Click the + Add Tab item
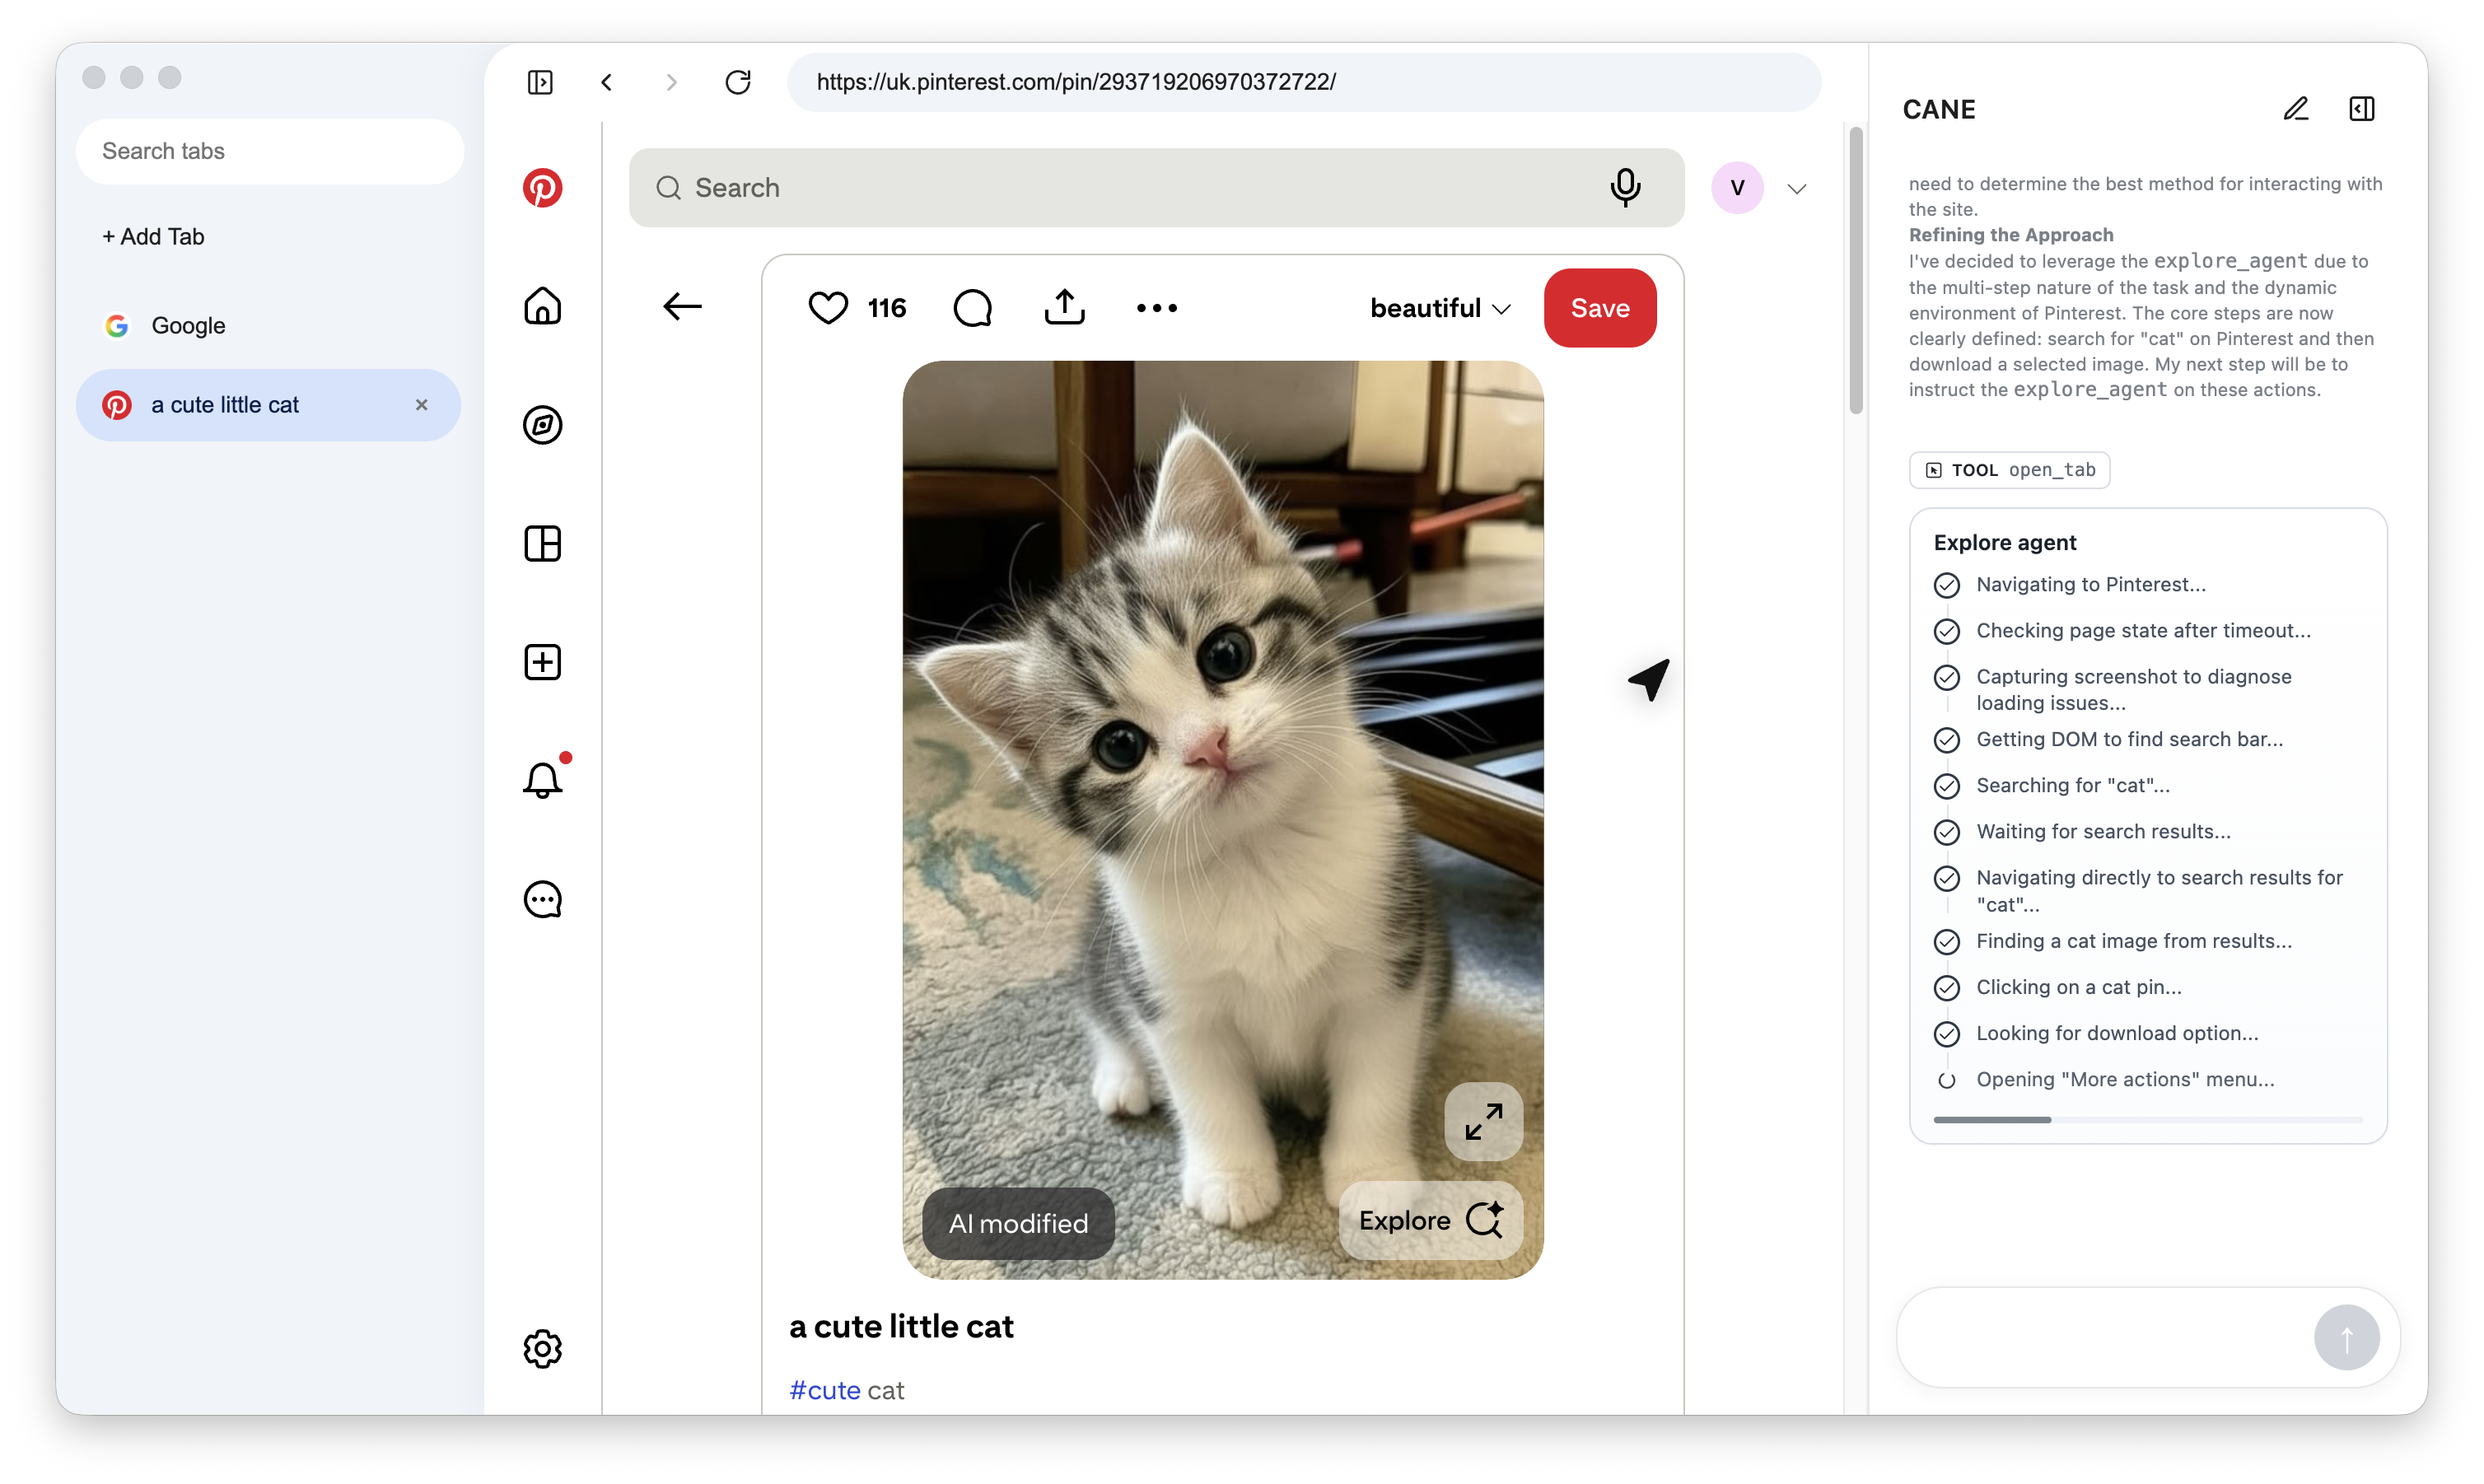2484x1484 pixels. tap(153, 237)
